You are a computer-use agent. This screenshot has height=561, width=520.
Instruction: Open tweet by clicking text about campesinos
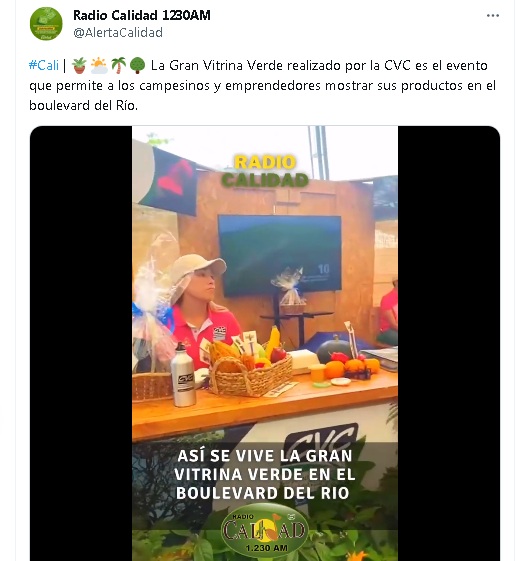(262, 86)
